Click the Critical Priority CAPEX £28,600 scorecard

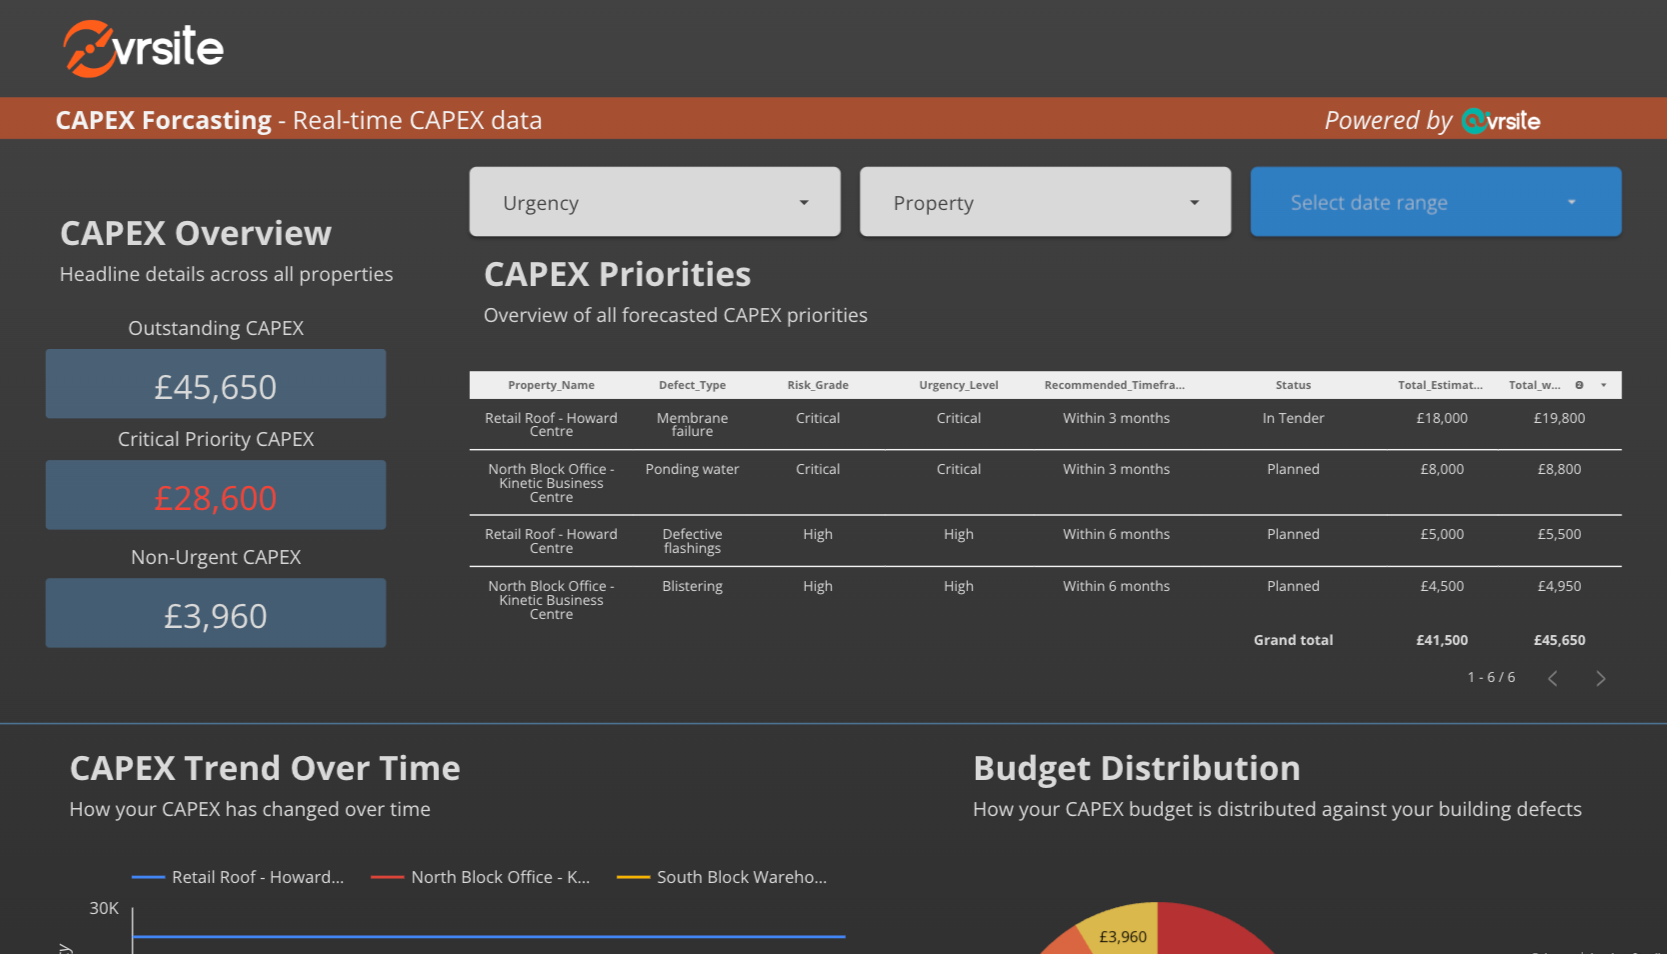tap(216, 495)
